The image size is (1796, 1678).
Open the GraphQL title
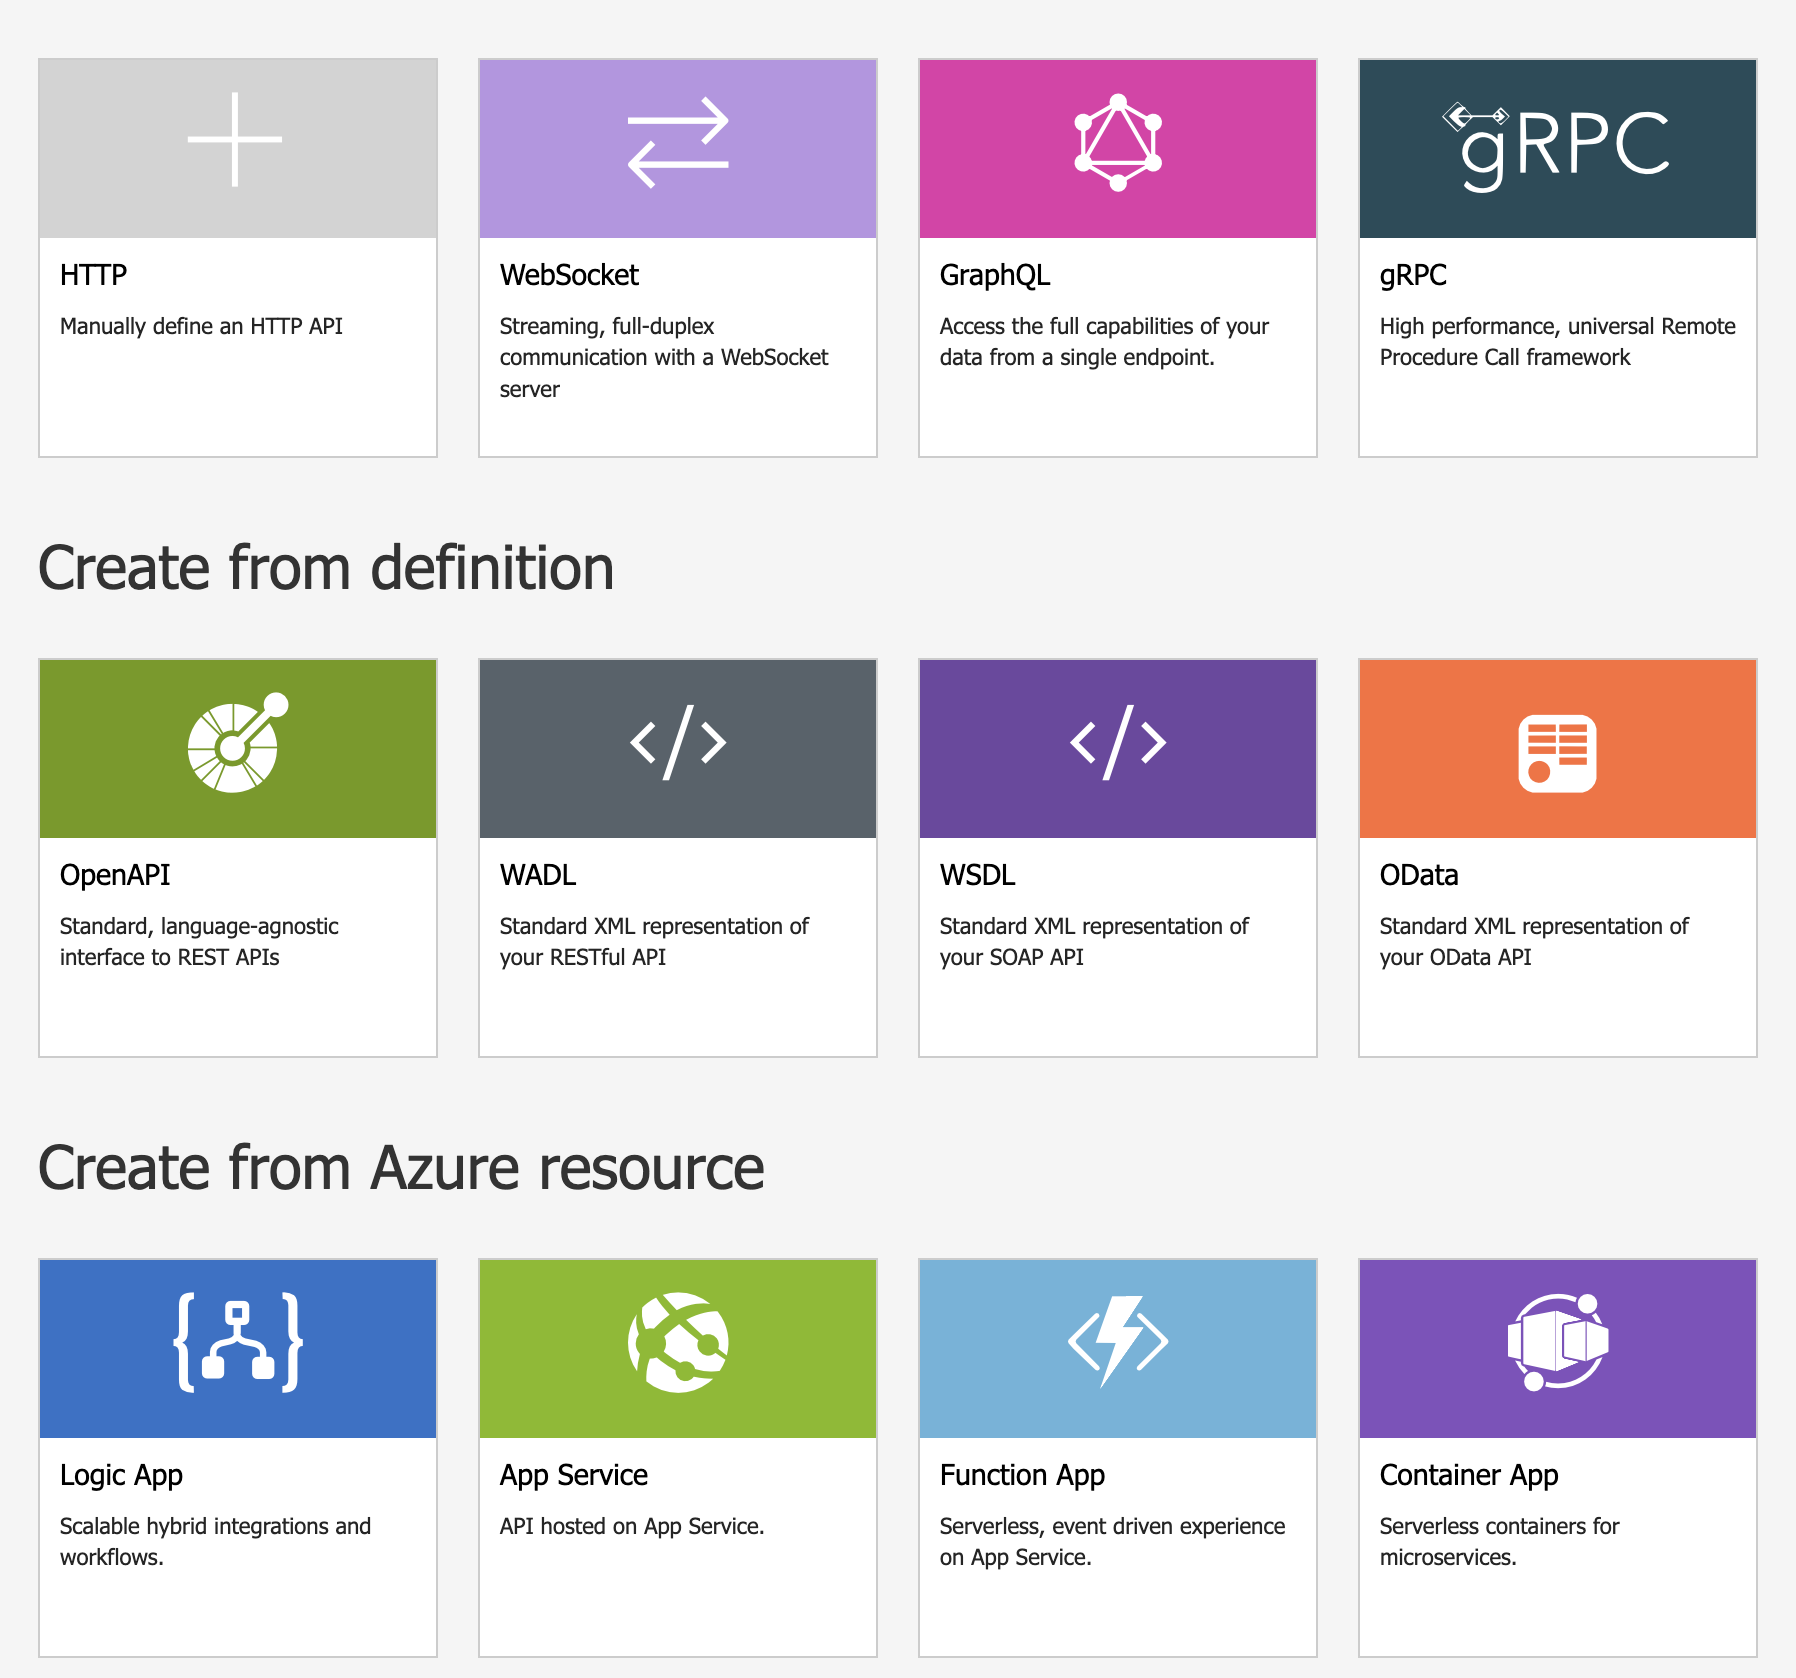[x=995, y=275]
